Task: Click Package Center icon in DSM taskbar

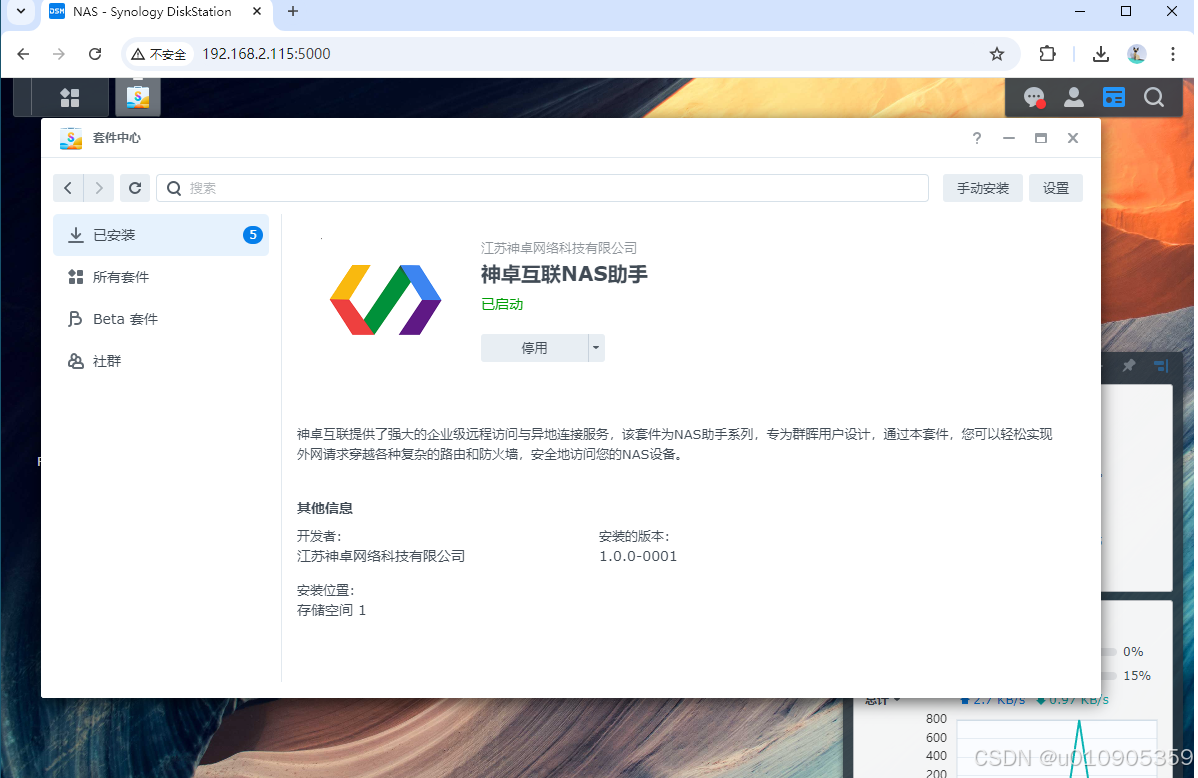Action: 138,96
